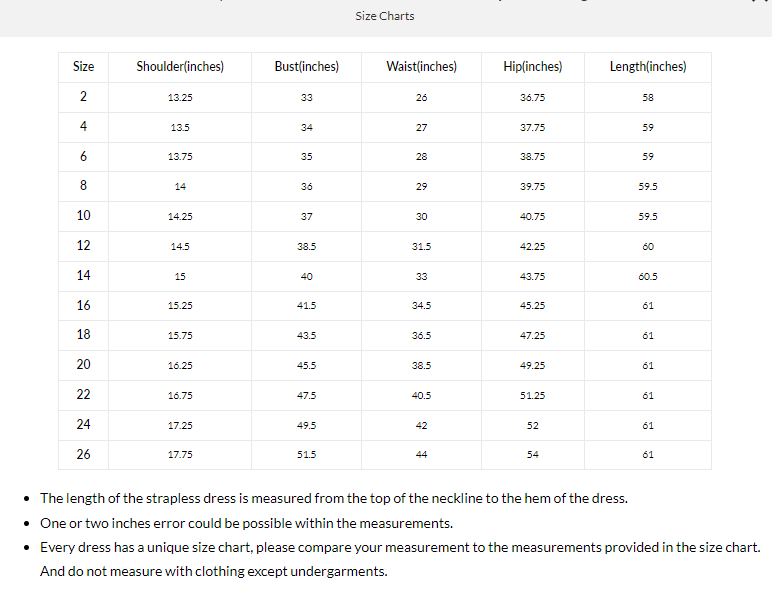
Task: Click size 2 in the Size column
Action: click(x=84, y=97)
